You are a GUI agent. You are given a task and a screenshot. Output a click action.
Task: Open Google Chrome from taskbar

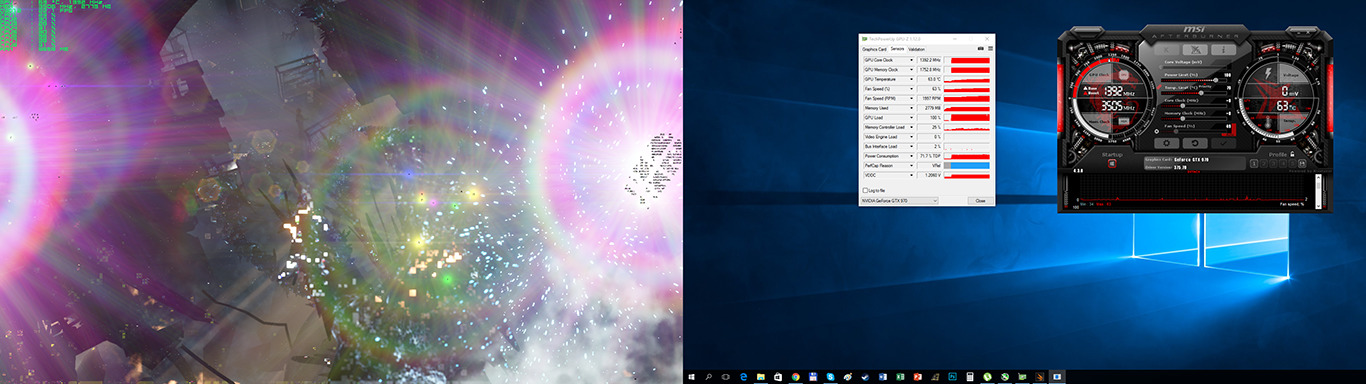coord(795,377)
